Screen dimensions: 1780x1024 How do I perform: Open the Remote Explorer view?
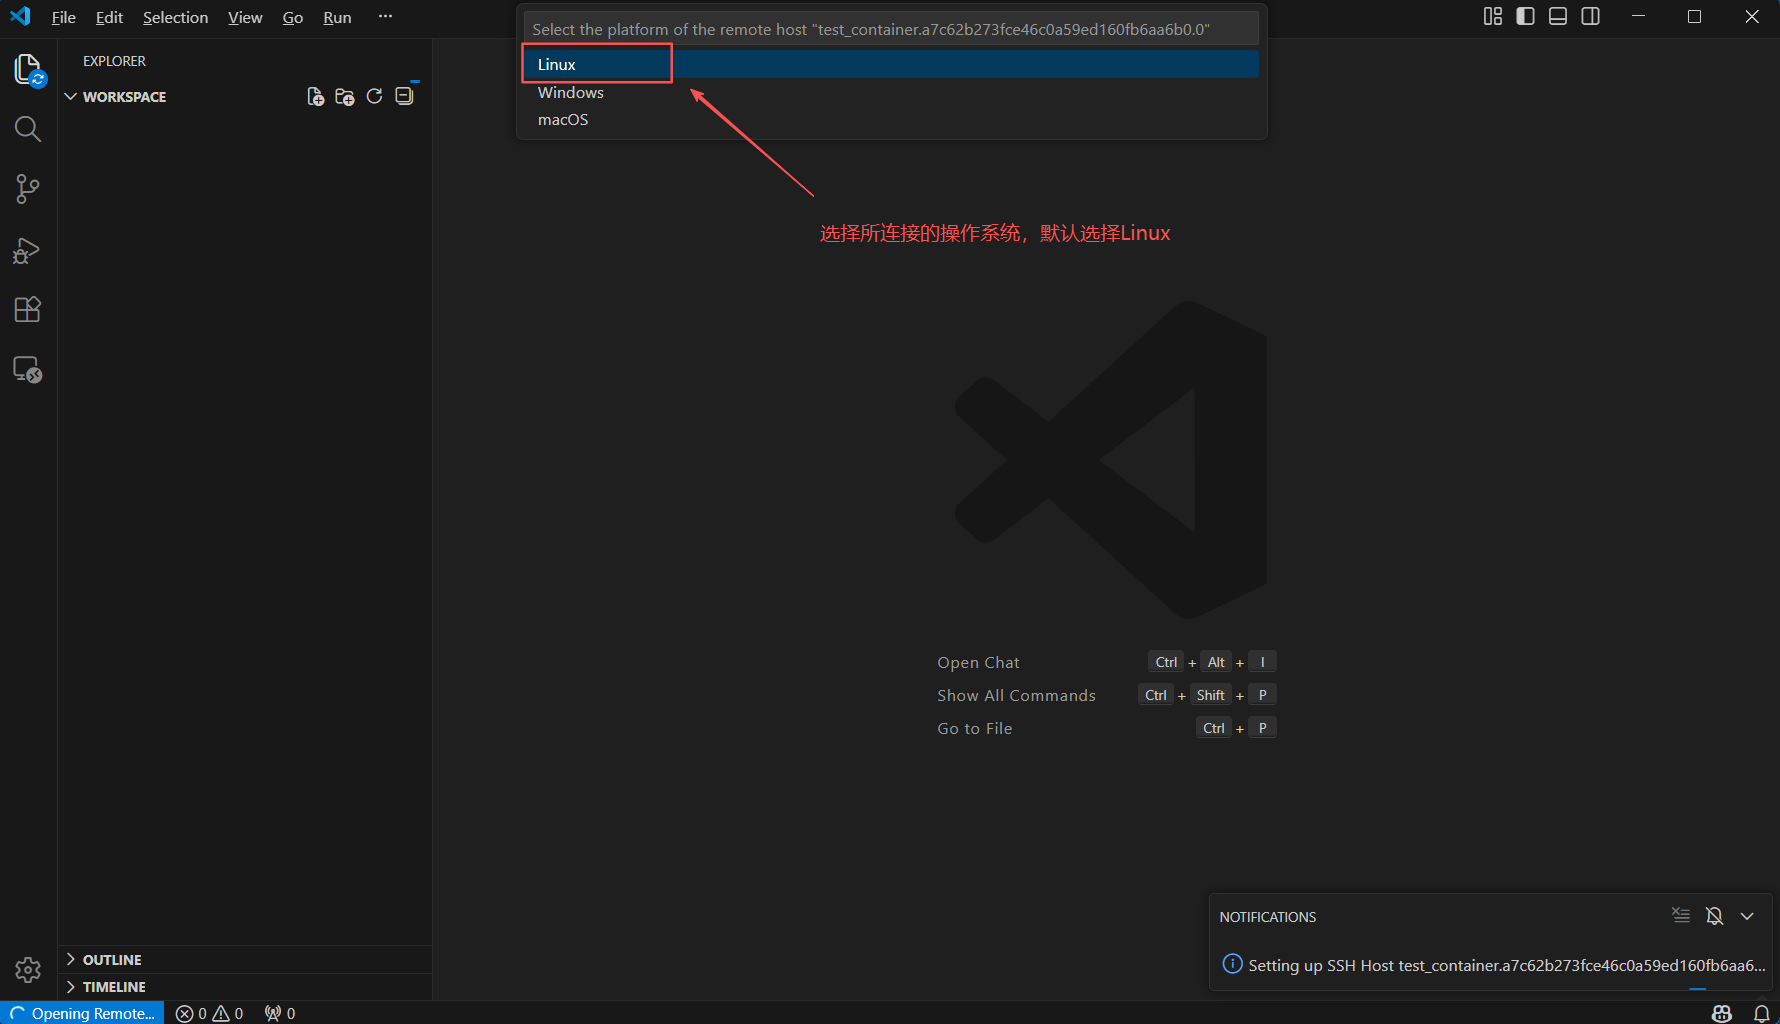[28, 370]
